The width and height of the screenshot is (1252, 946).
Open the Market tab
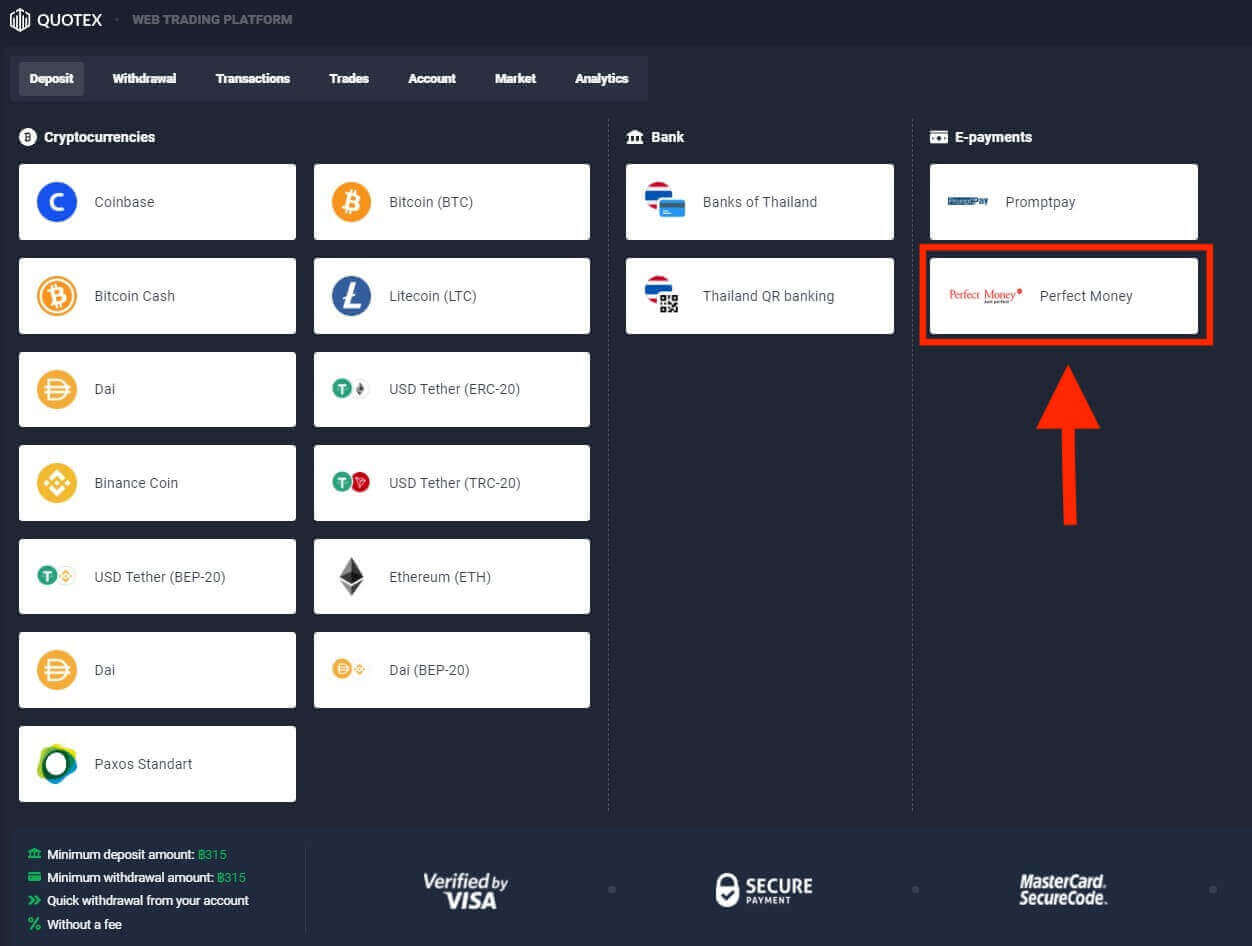[x=515, y=79]
